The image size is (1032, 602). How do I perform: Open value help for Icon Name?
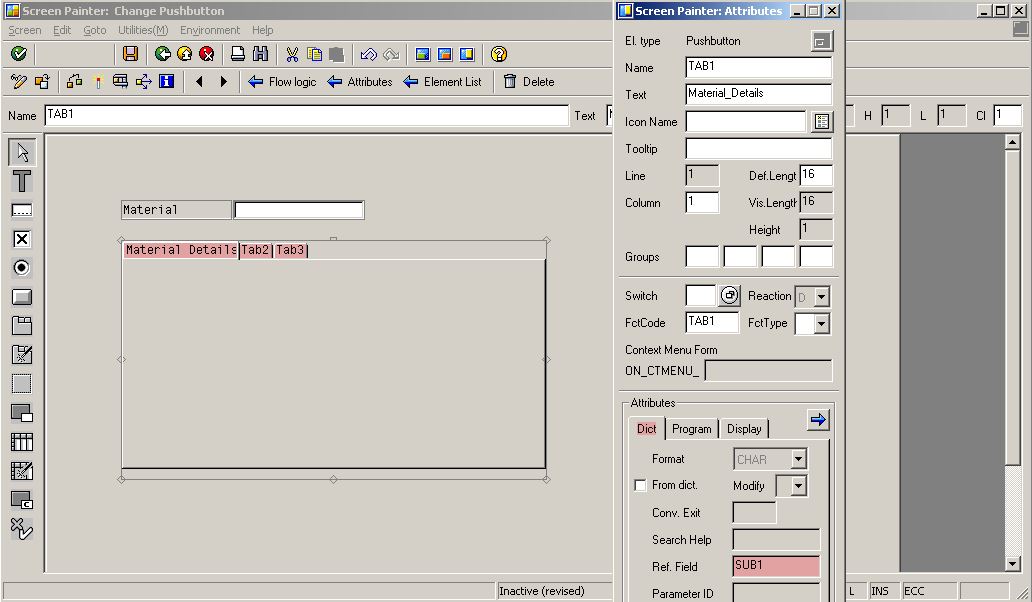822,121
